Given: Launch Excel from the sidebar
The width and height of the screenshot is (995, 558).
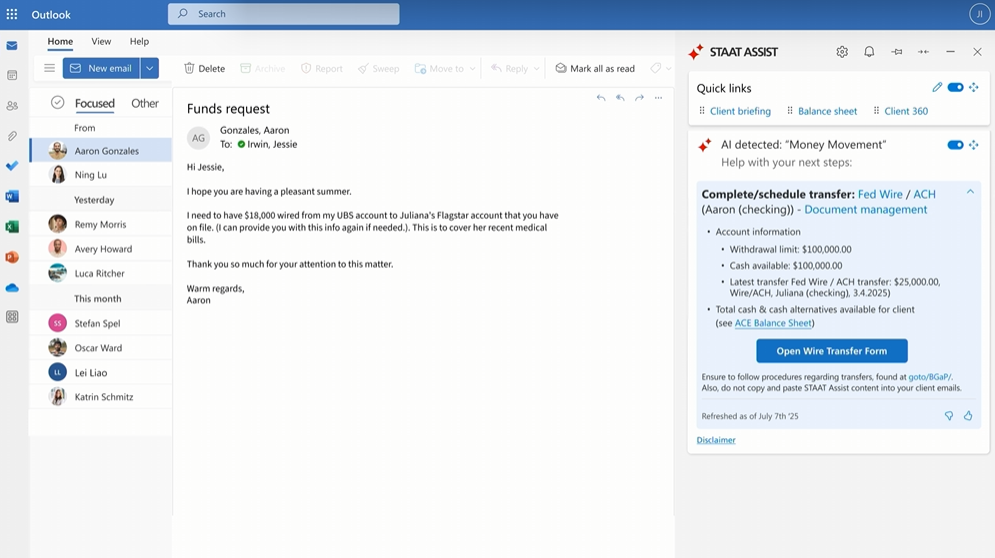Looking at the screenshot, I should [x=12, y=227].
